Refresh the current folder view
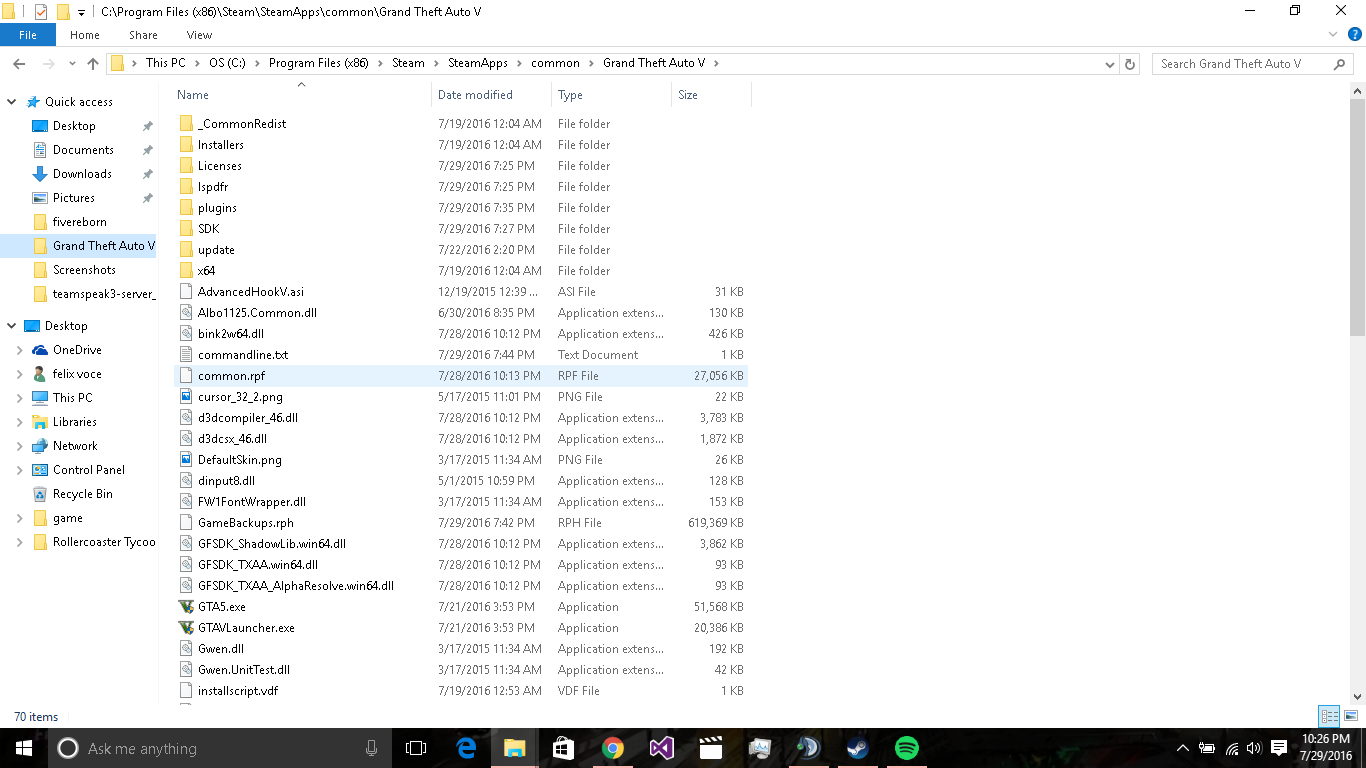Viewport: 1366px width, 768px height. tap(1130, 63)
